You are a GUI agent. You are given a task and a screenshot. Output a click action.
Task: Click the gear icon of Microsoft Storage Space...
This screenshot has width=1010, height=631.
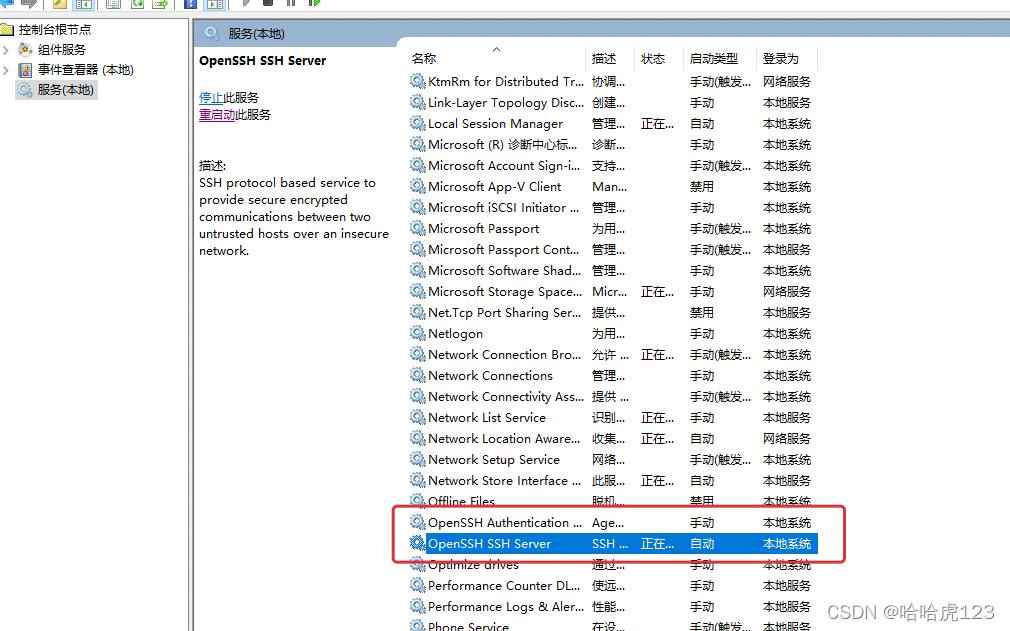[x=417, y=291]
